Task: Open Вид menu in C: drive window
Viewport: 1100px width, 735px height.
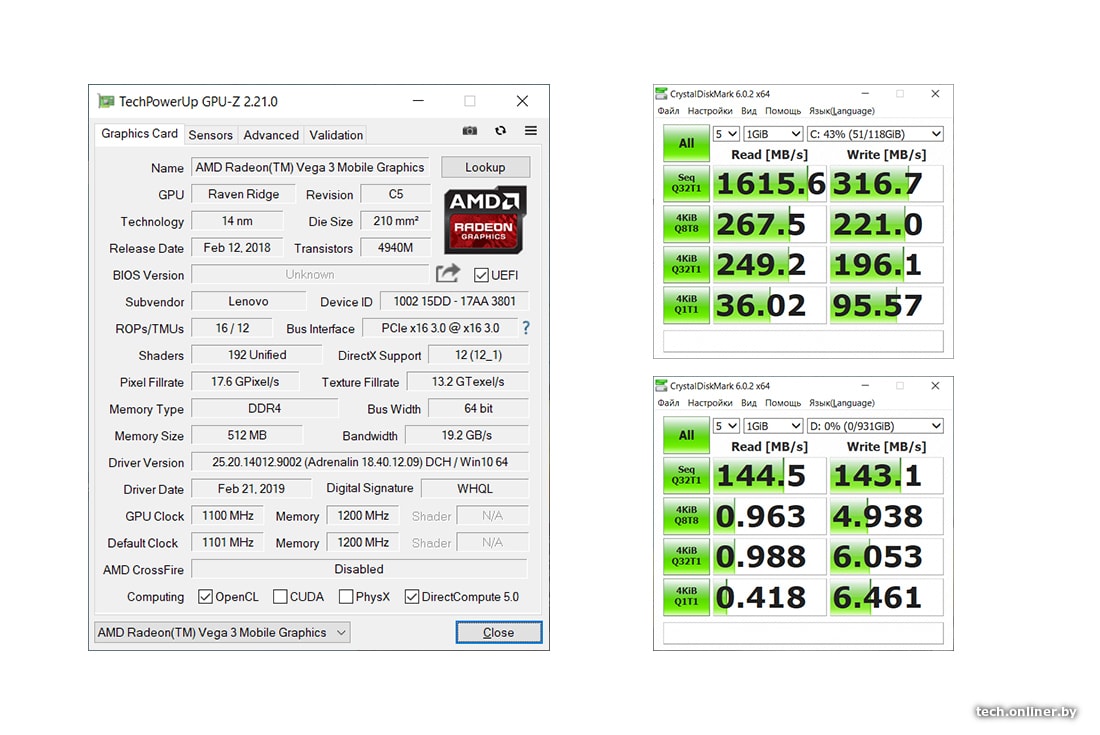Action: 749,111
